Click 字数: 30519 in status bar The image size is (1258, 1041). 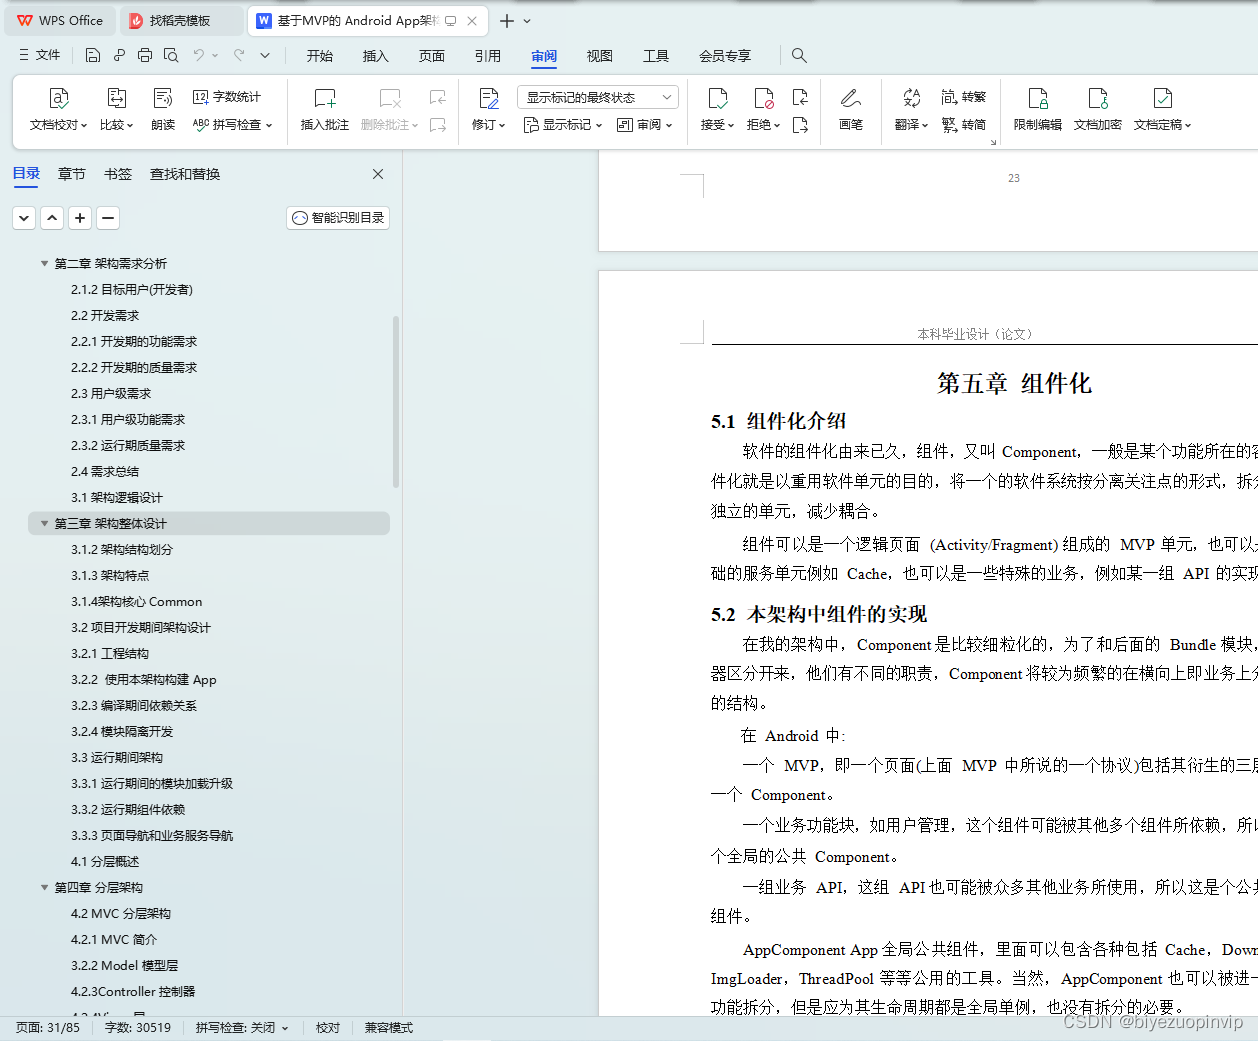(138, 1028)
